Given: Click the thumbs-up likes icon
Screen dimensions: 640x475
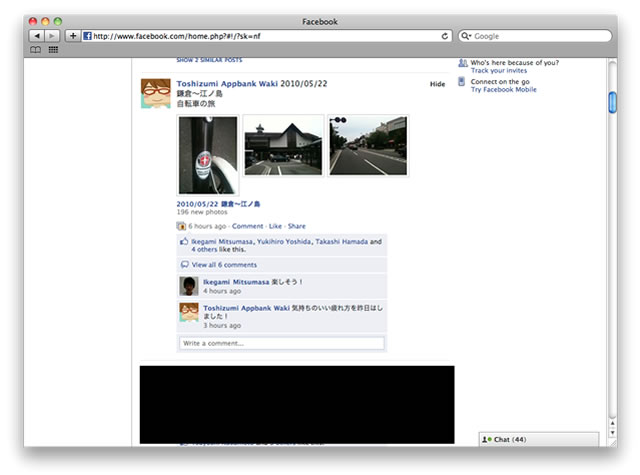Looking at the screenshot, I should pos(184,242).
